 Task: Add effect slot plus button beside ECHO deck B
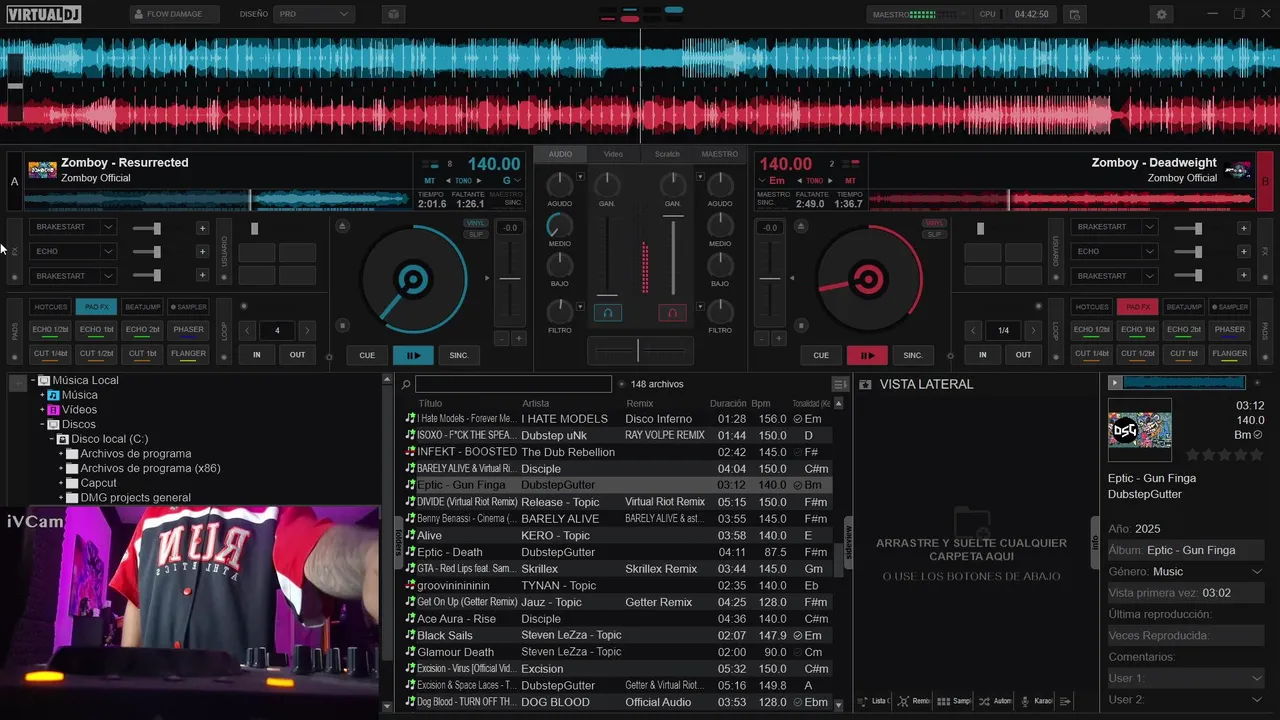coord(1243,252)
